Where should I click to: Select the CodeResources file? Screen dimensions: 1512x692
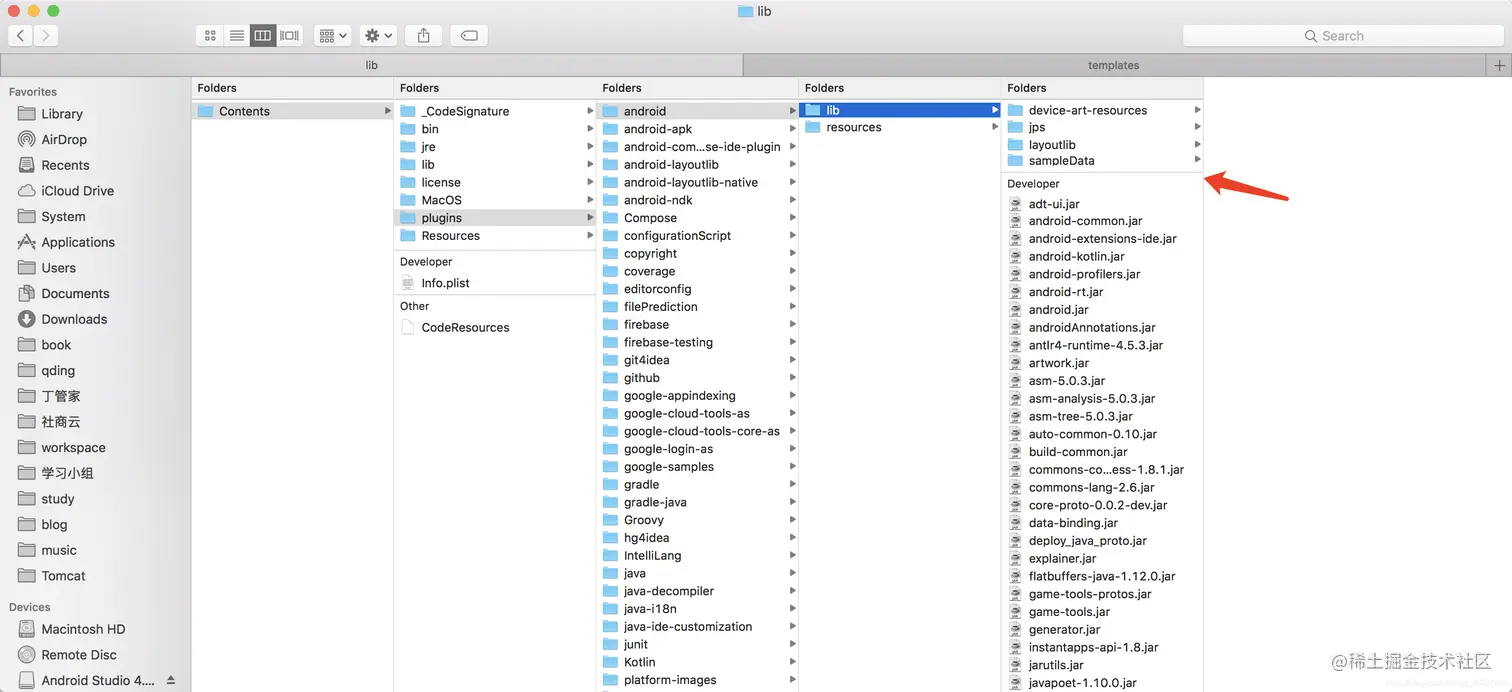pos(496,327)
